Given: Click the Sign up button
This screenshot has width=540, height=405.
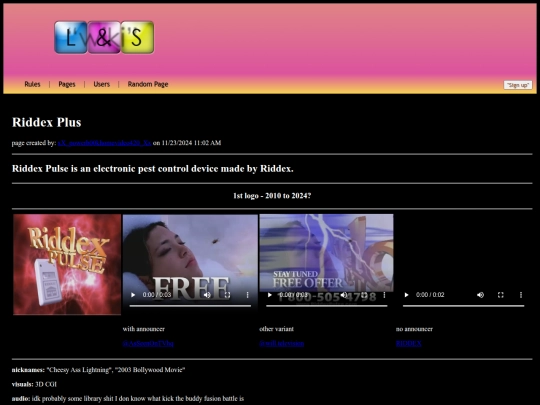Looking at the screenshot, I should pos(518,85).
